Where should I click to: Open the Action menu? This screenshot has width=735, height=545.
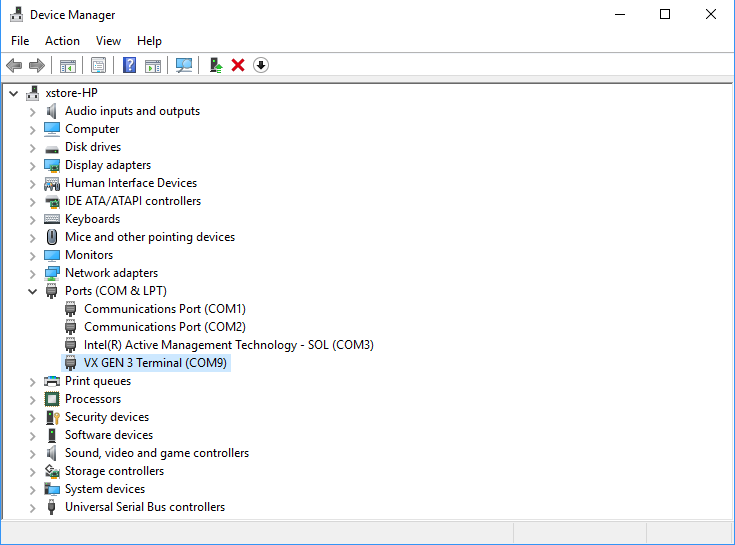tap(62, 41)
